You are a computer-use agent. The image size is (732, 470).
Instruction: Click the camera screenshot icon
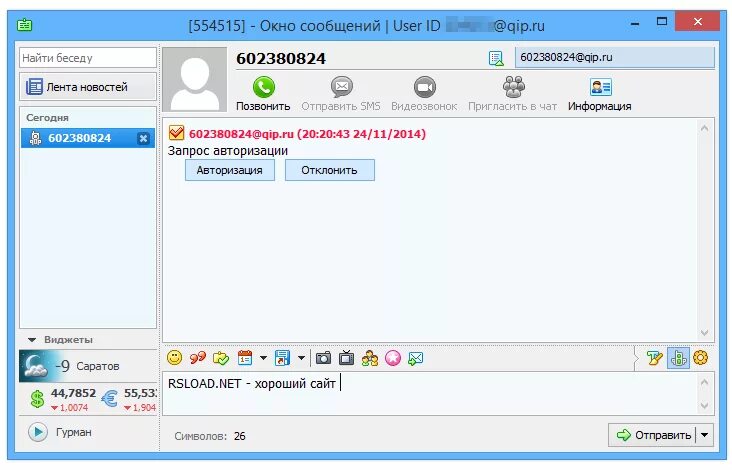[x=323, y=358]
